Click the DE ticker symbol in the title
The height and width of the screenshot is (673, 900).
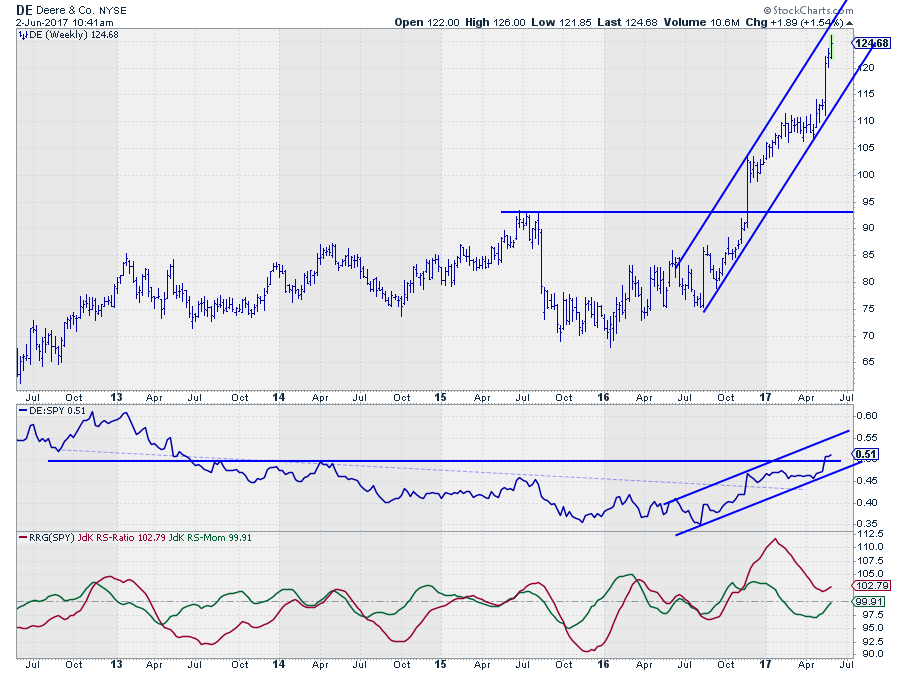point(23,8)
